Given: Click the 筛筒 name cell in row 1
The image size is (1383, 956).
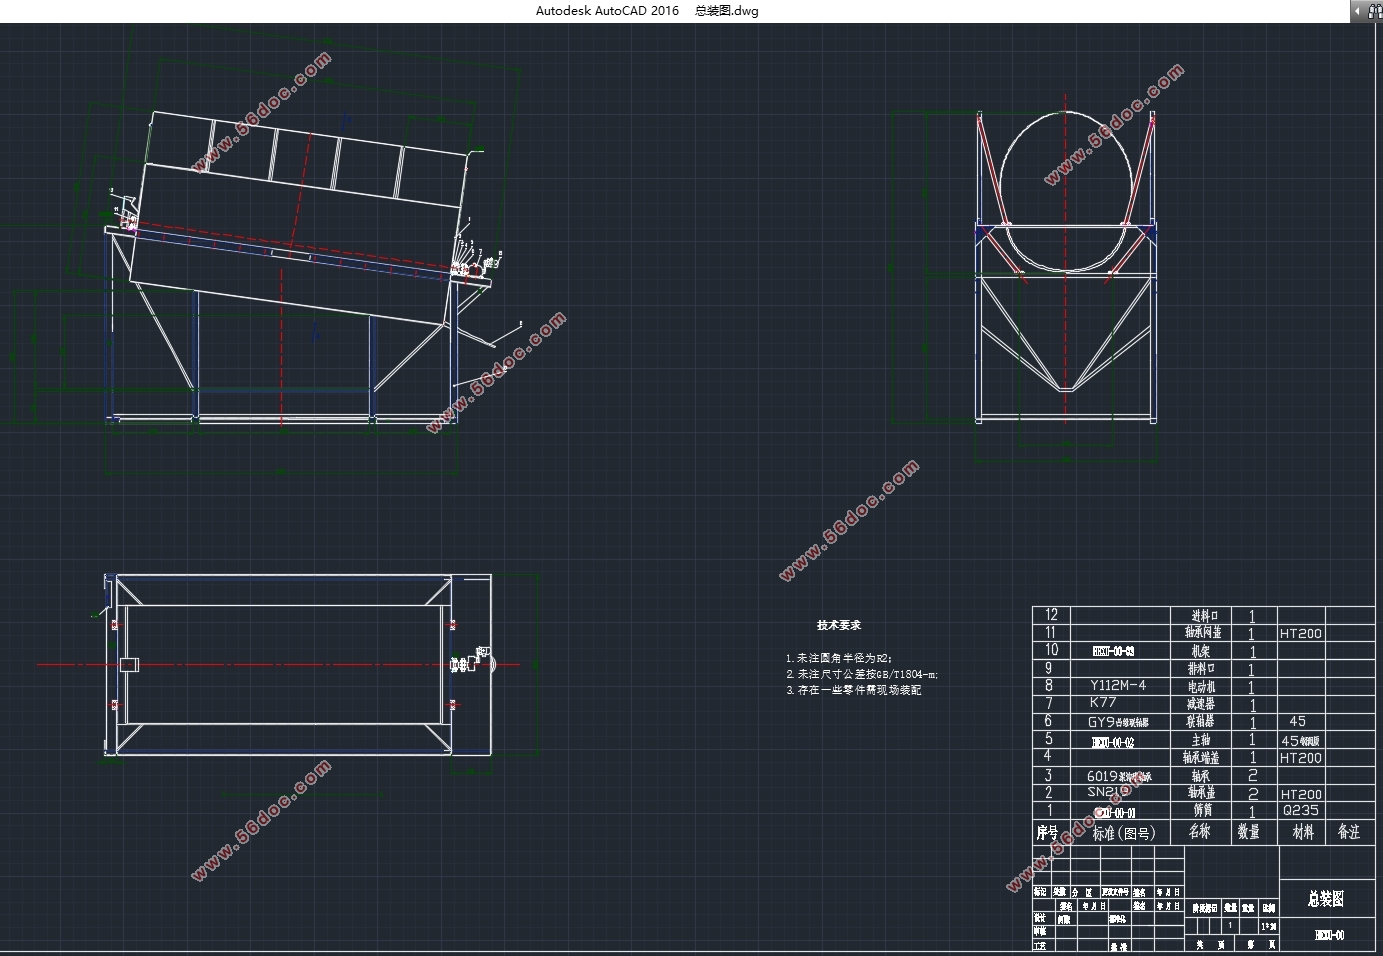Looking at the screenshot, I should [x=1202, y=811].
